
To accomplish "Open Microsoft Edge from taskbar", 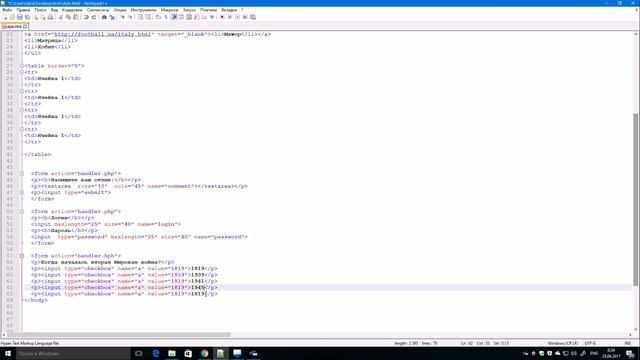I will coord(156,353).
